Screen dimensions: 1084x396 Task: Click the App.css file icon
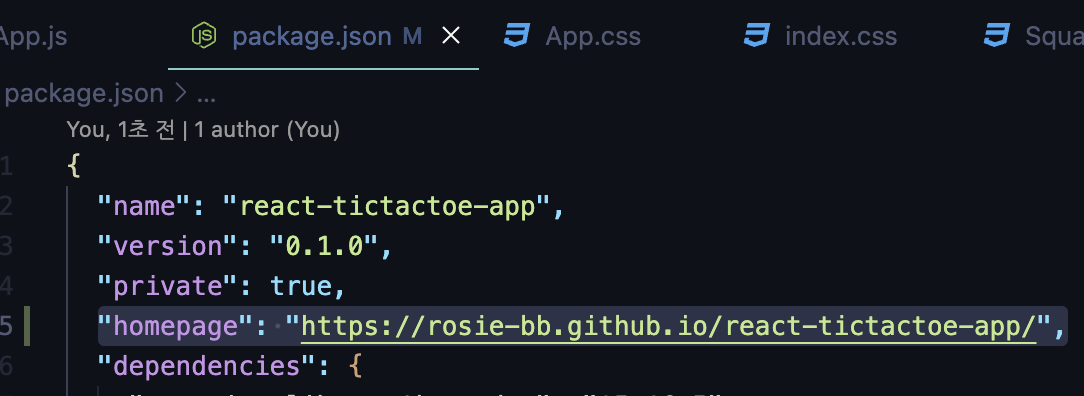tap(516, 35)
